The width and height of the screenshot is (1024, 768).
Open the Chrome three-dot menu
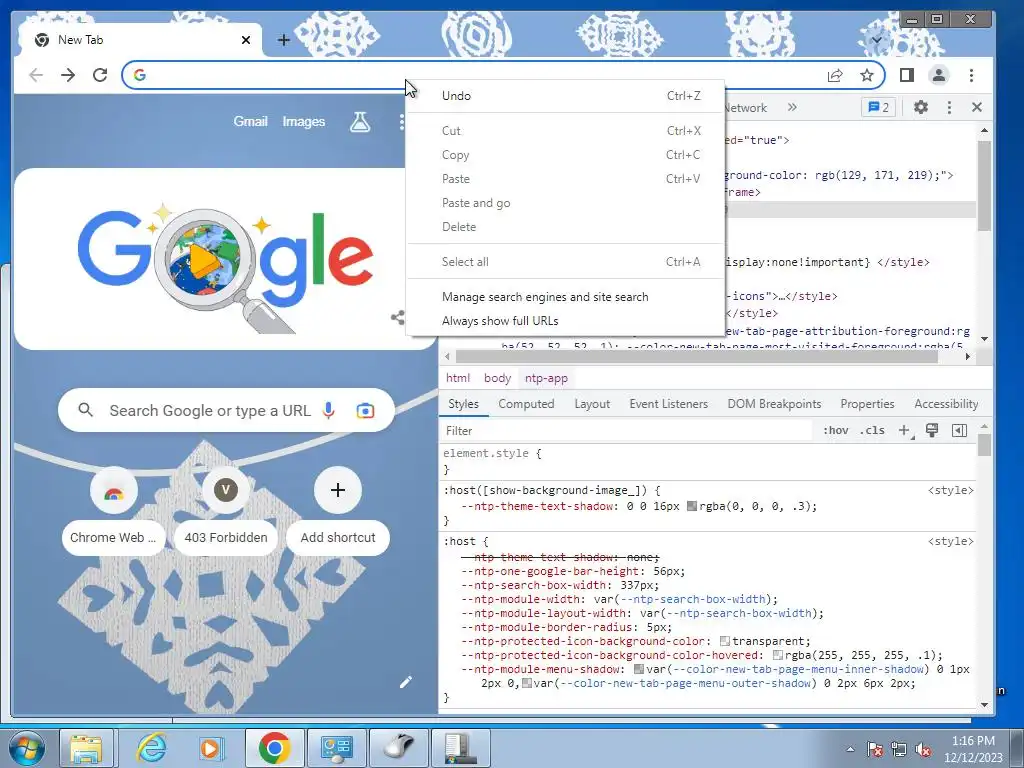(x=971, y=75)
